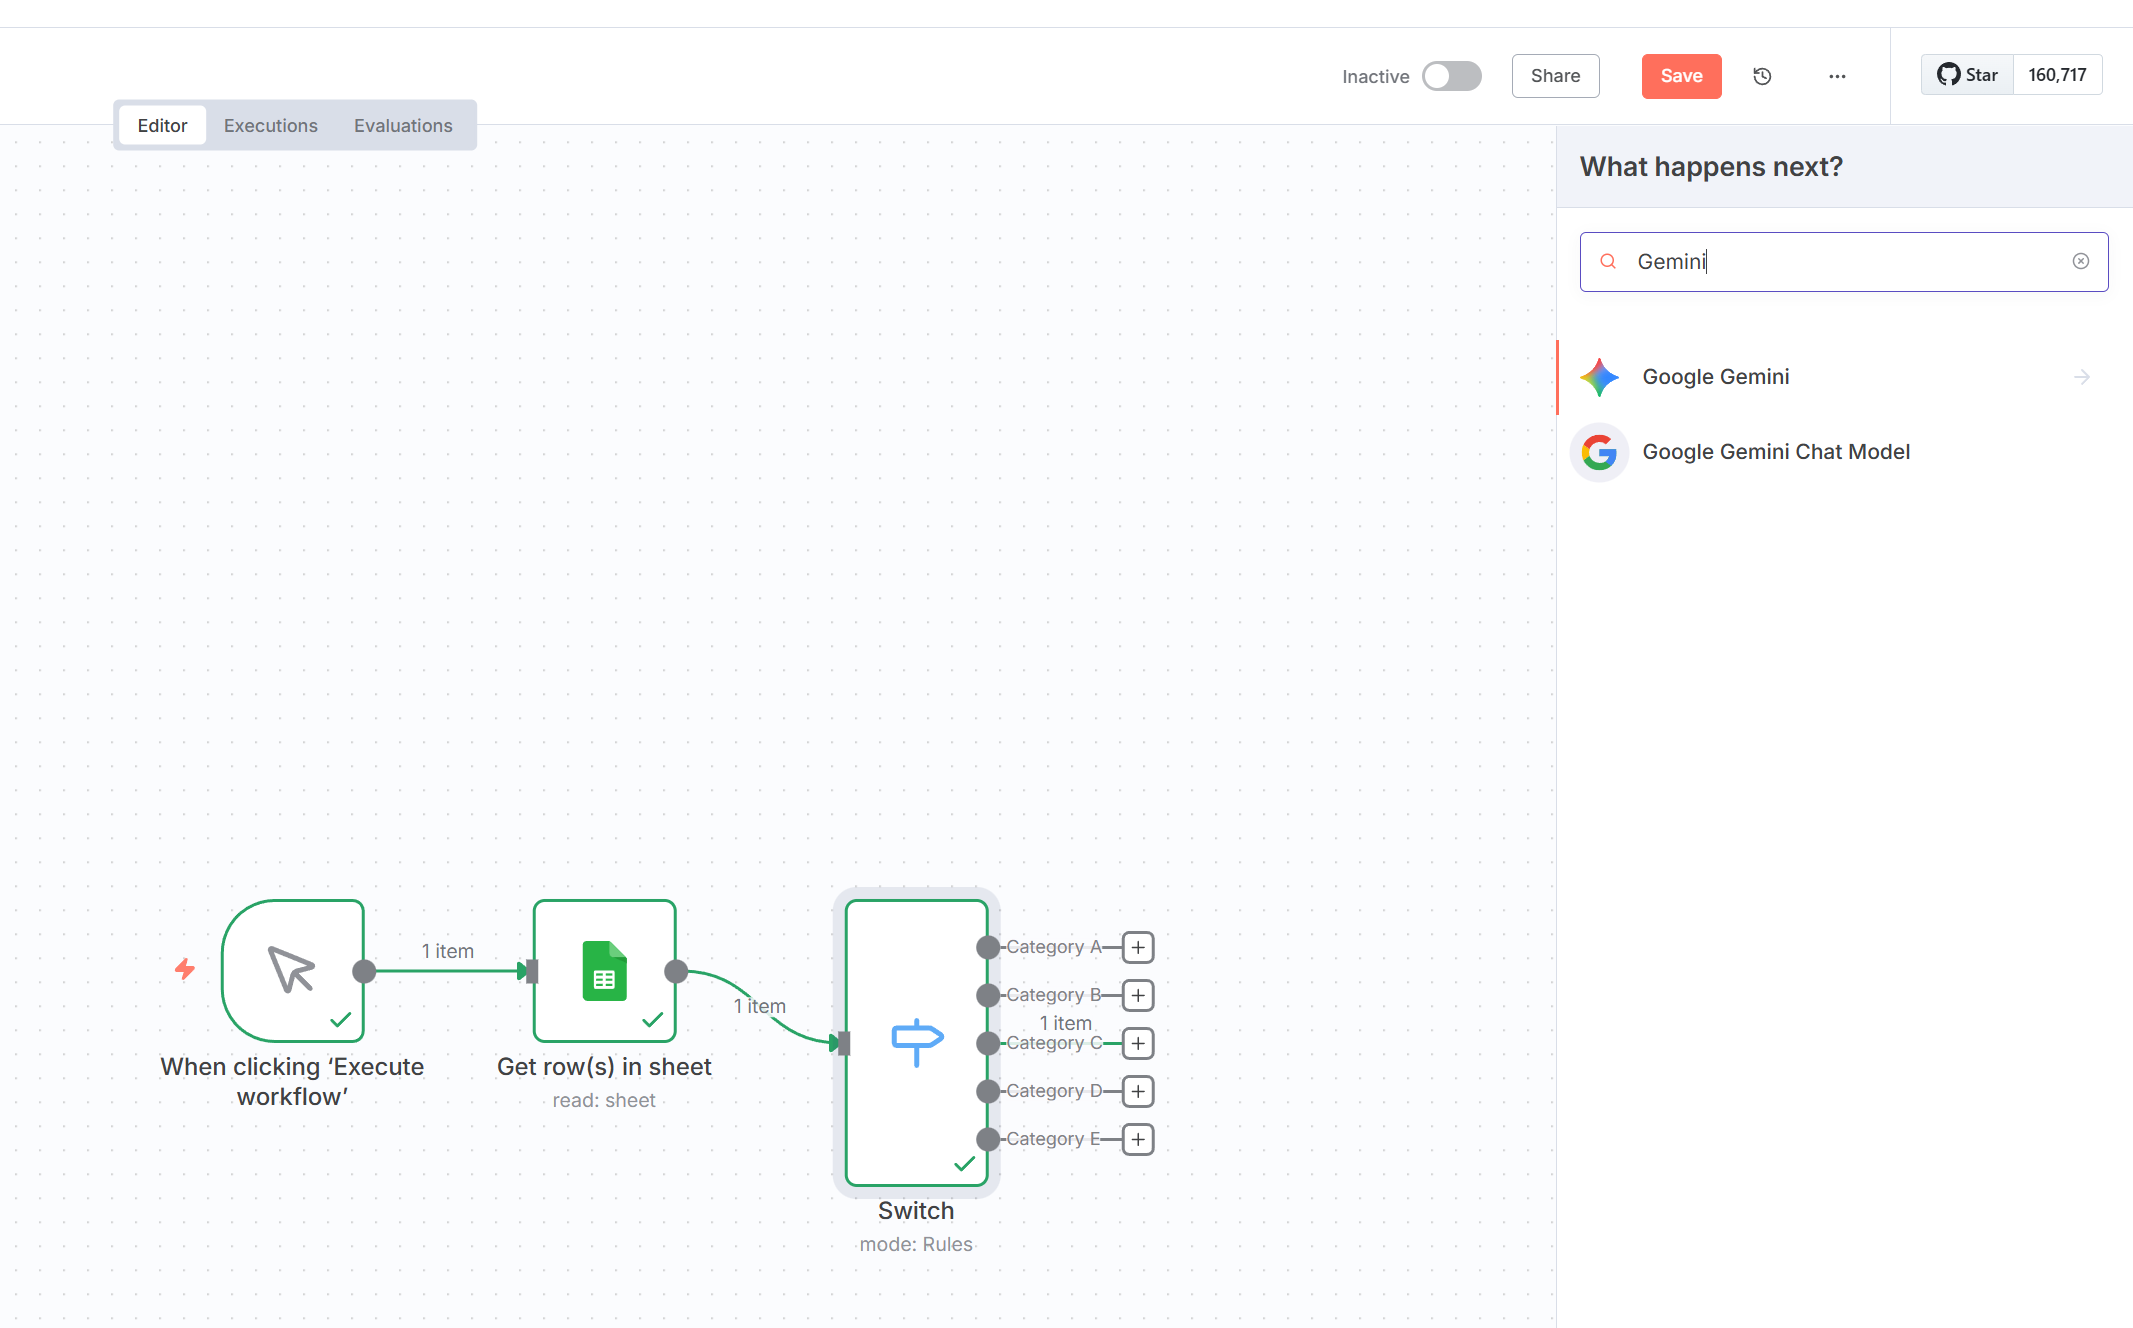
Task: Click the red lightning trigger icon
Action: (x=185, y=968)
